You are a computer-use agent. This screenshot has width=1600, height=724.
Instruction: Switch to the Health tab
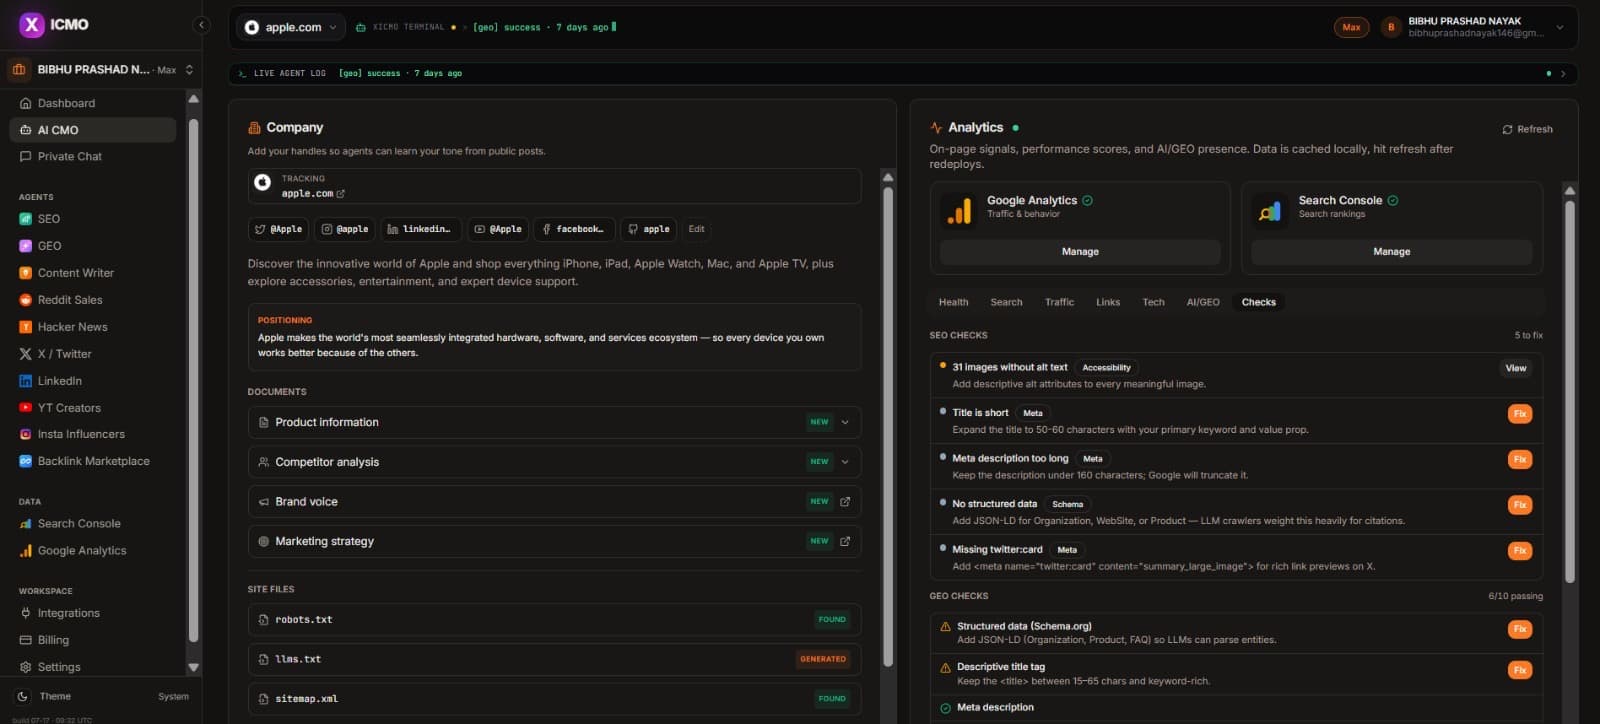(x=953, y=302)
